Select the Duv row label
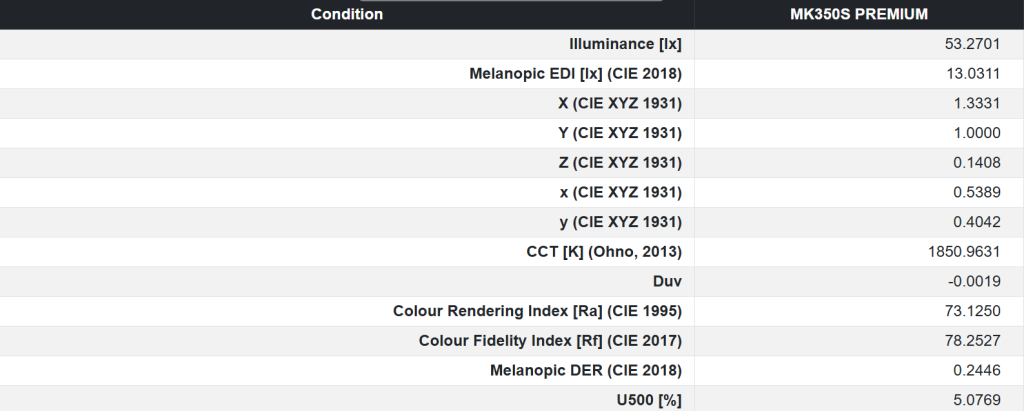The image size is (1024, 411). coord(667,281)
